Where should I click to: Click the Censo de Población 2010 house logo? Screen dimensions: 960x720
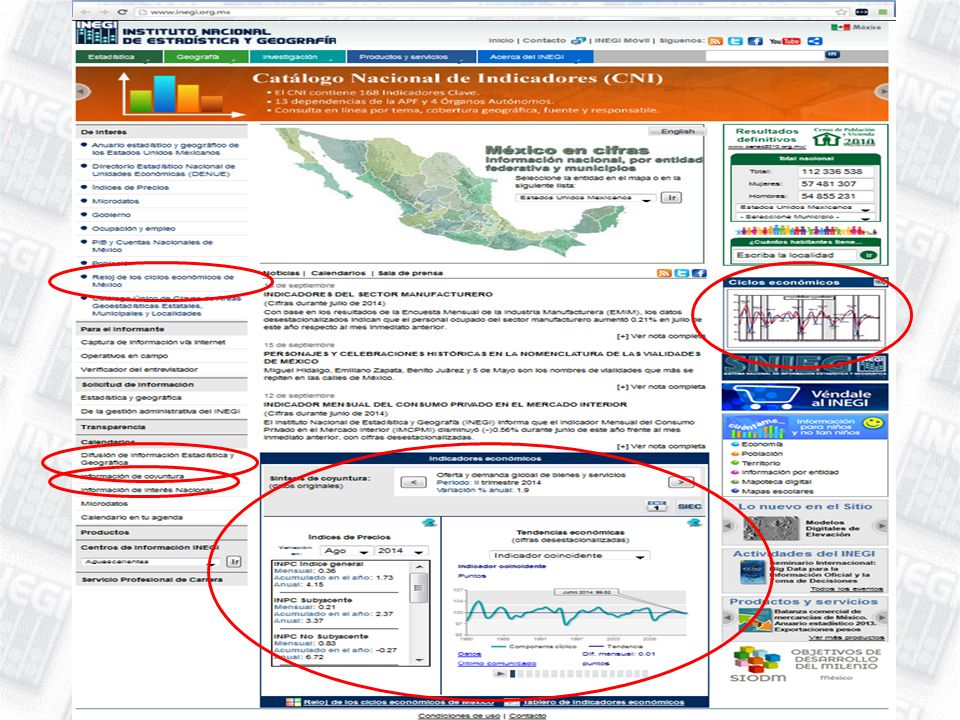tap(826, 140)
